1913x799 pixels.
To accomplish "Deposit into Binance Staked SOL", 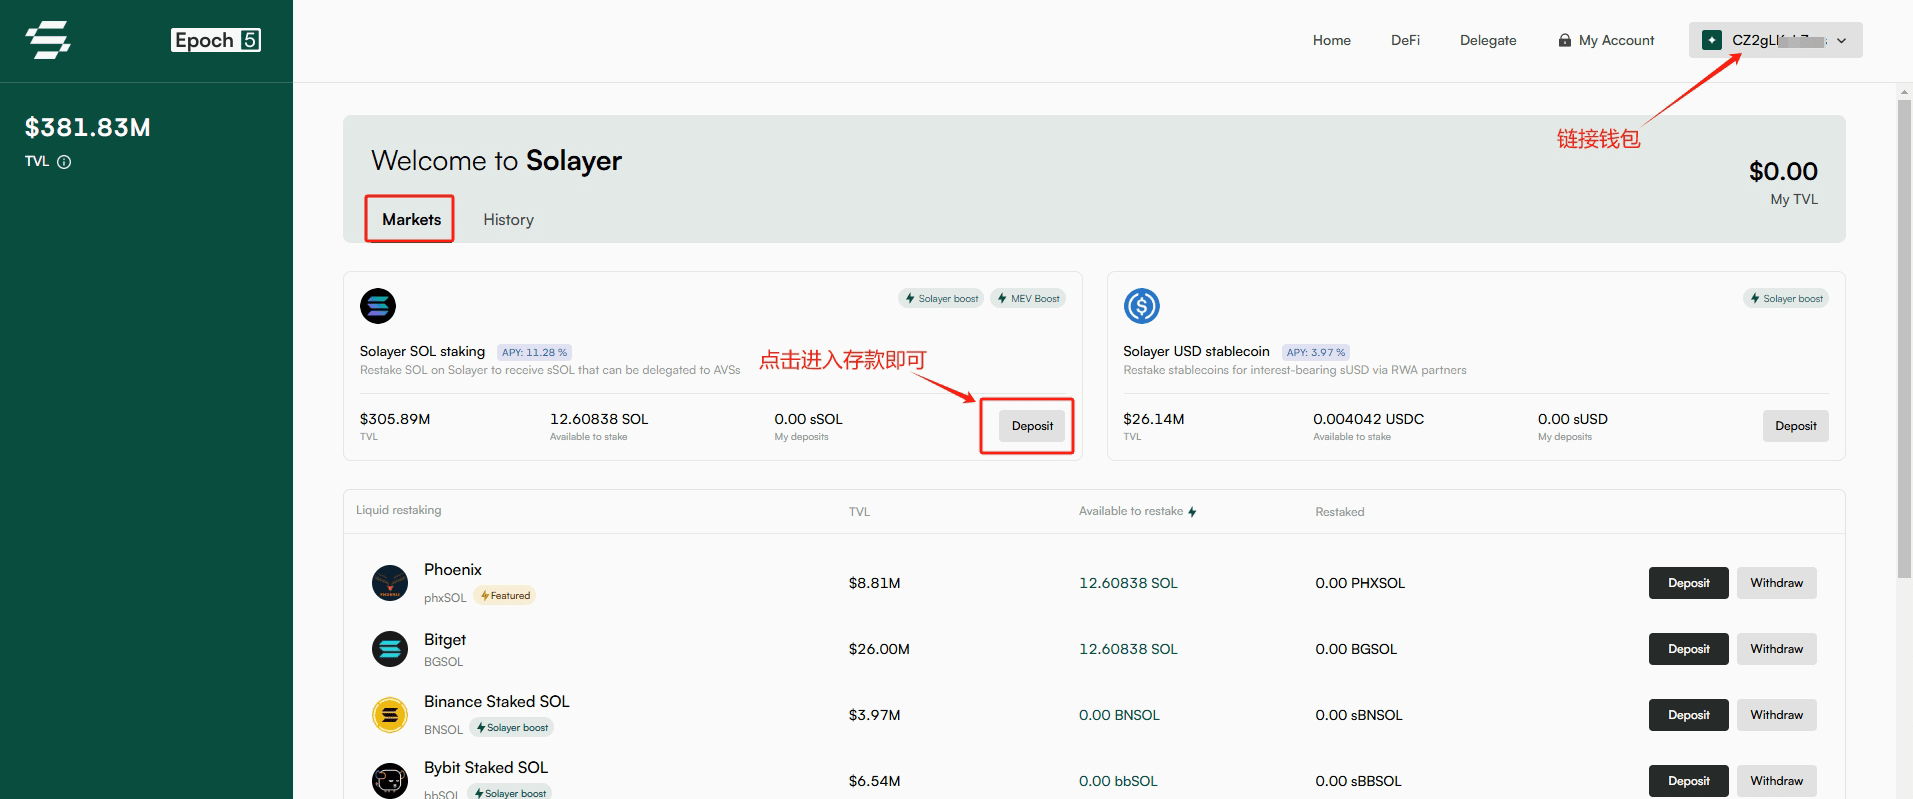I will (x=1688, y=715).
